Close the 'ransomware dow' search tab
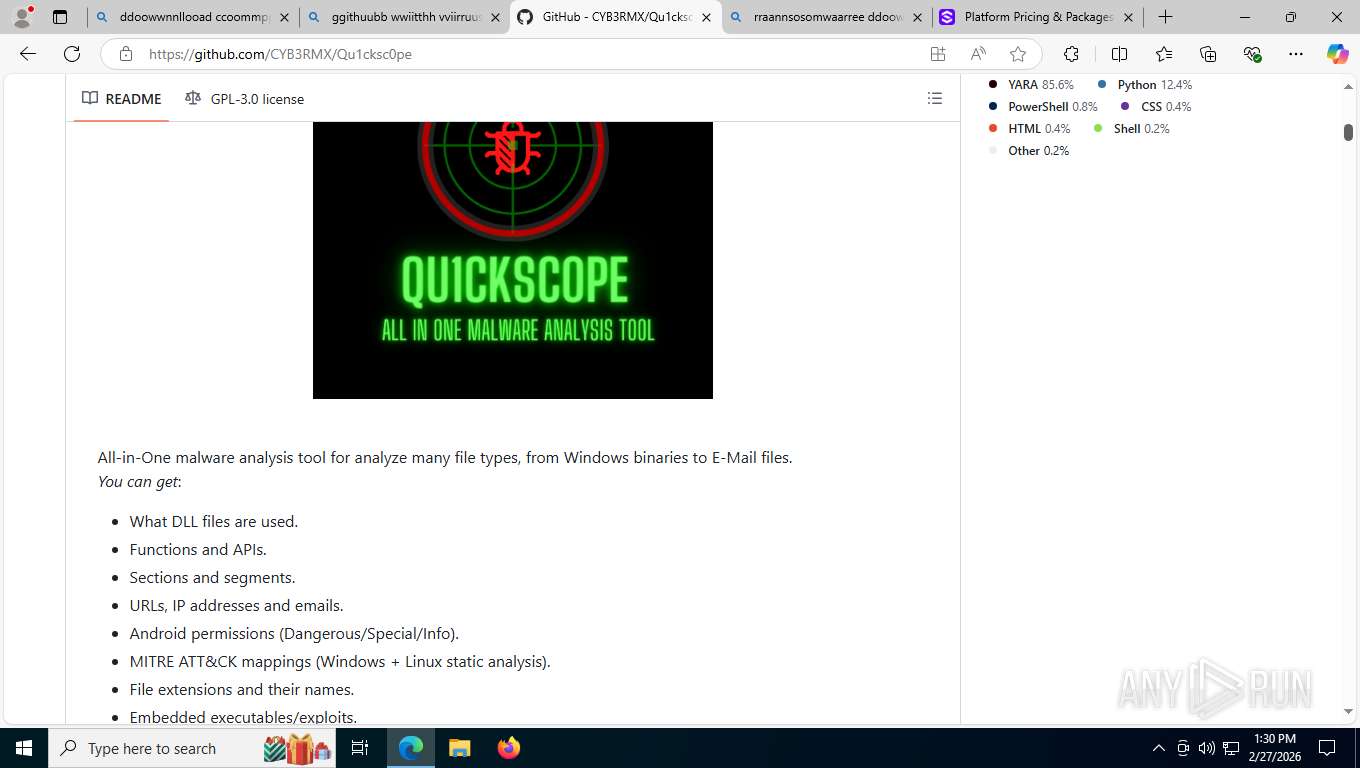Image resolution: width=1360 pixels, height=768 pixels. coord(918,17)
